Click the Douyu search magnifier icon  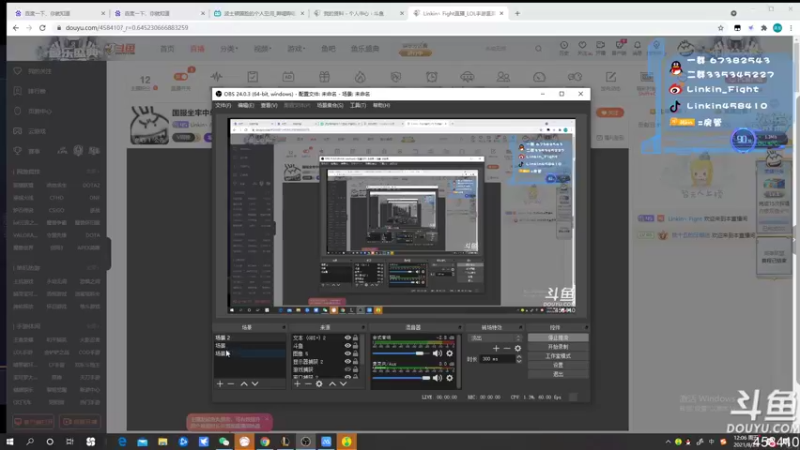click(538, 48)
